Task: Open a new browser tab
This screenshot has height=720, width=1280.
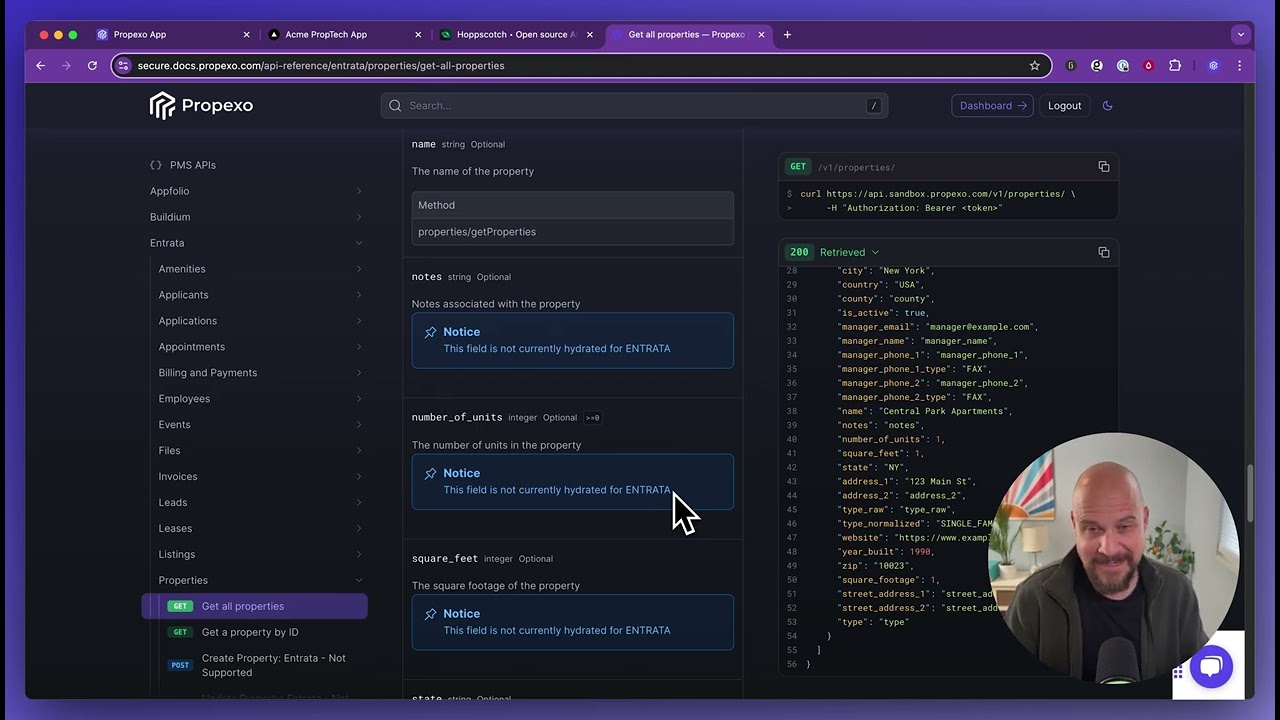Action: (787, 34)
